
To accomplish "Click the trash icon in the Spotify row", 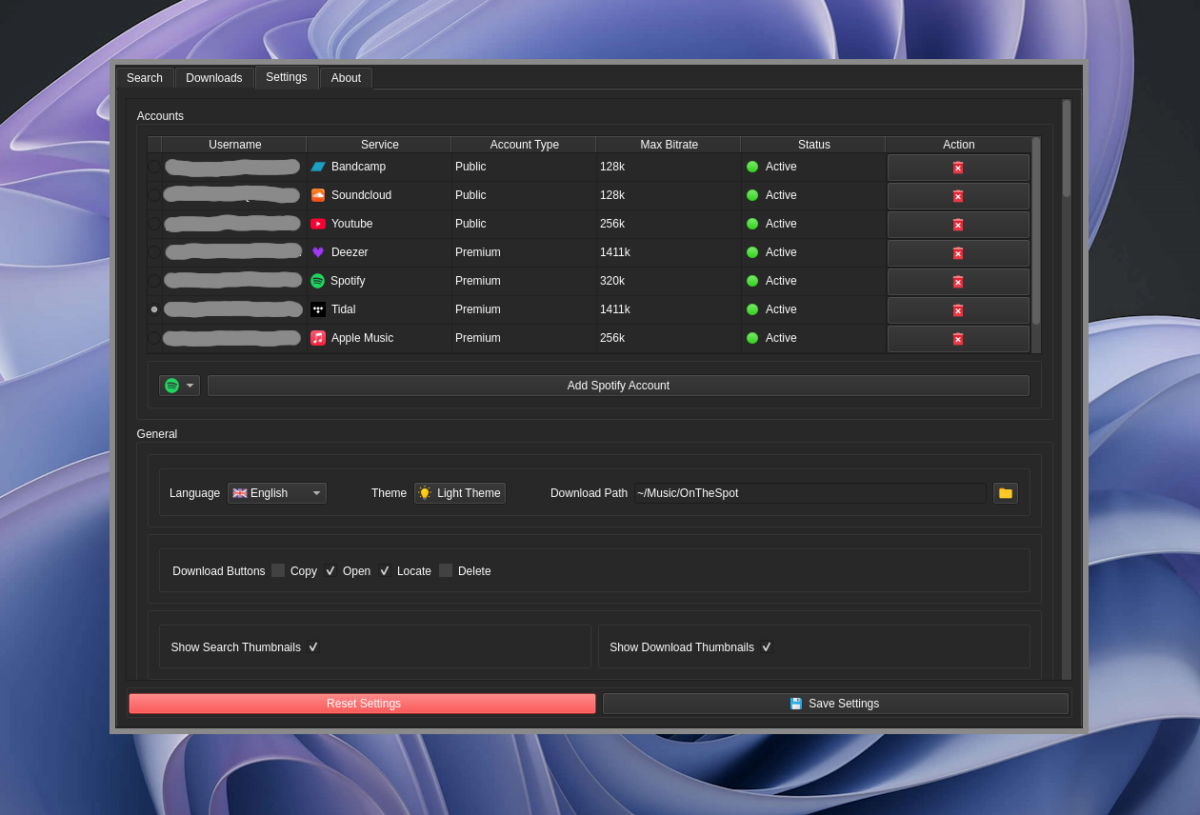I will (958, 282).
